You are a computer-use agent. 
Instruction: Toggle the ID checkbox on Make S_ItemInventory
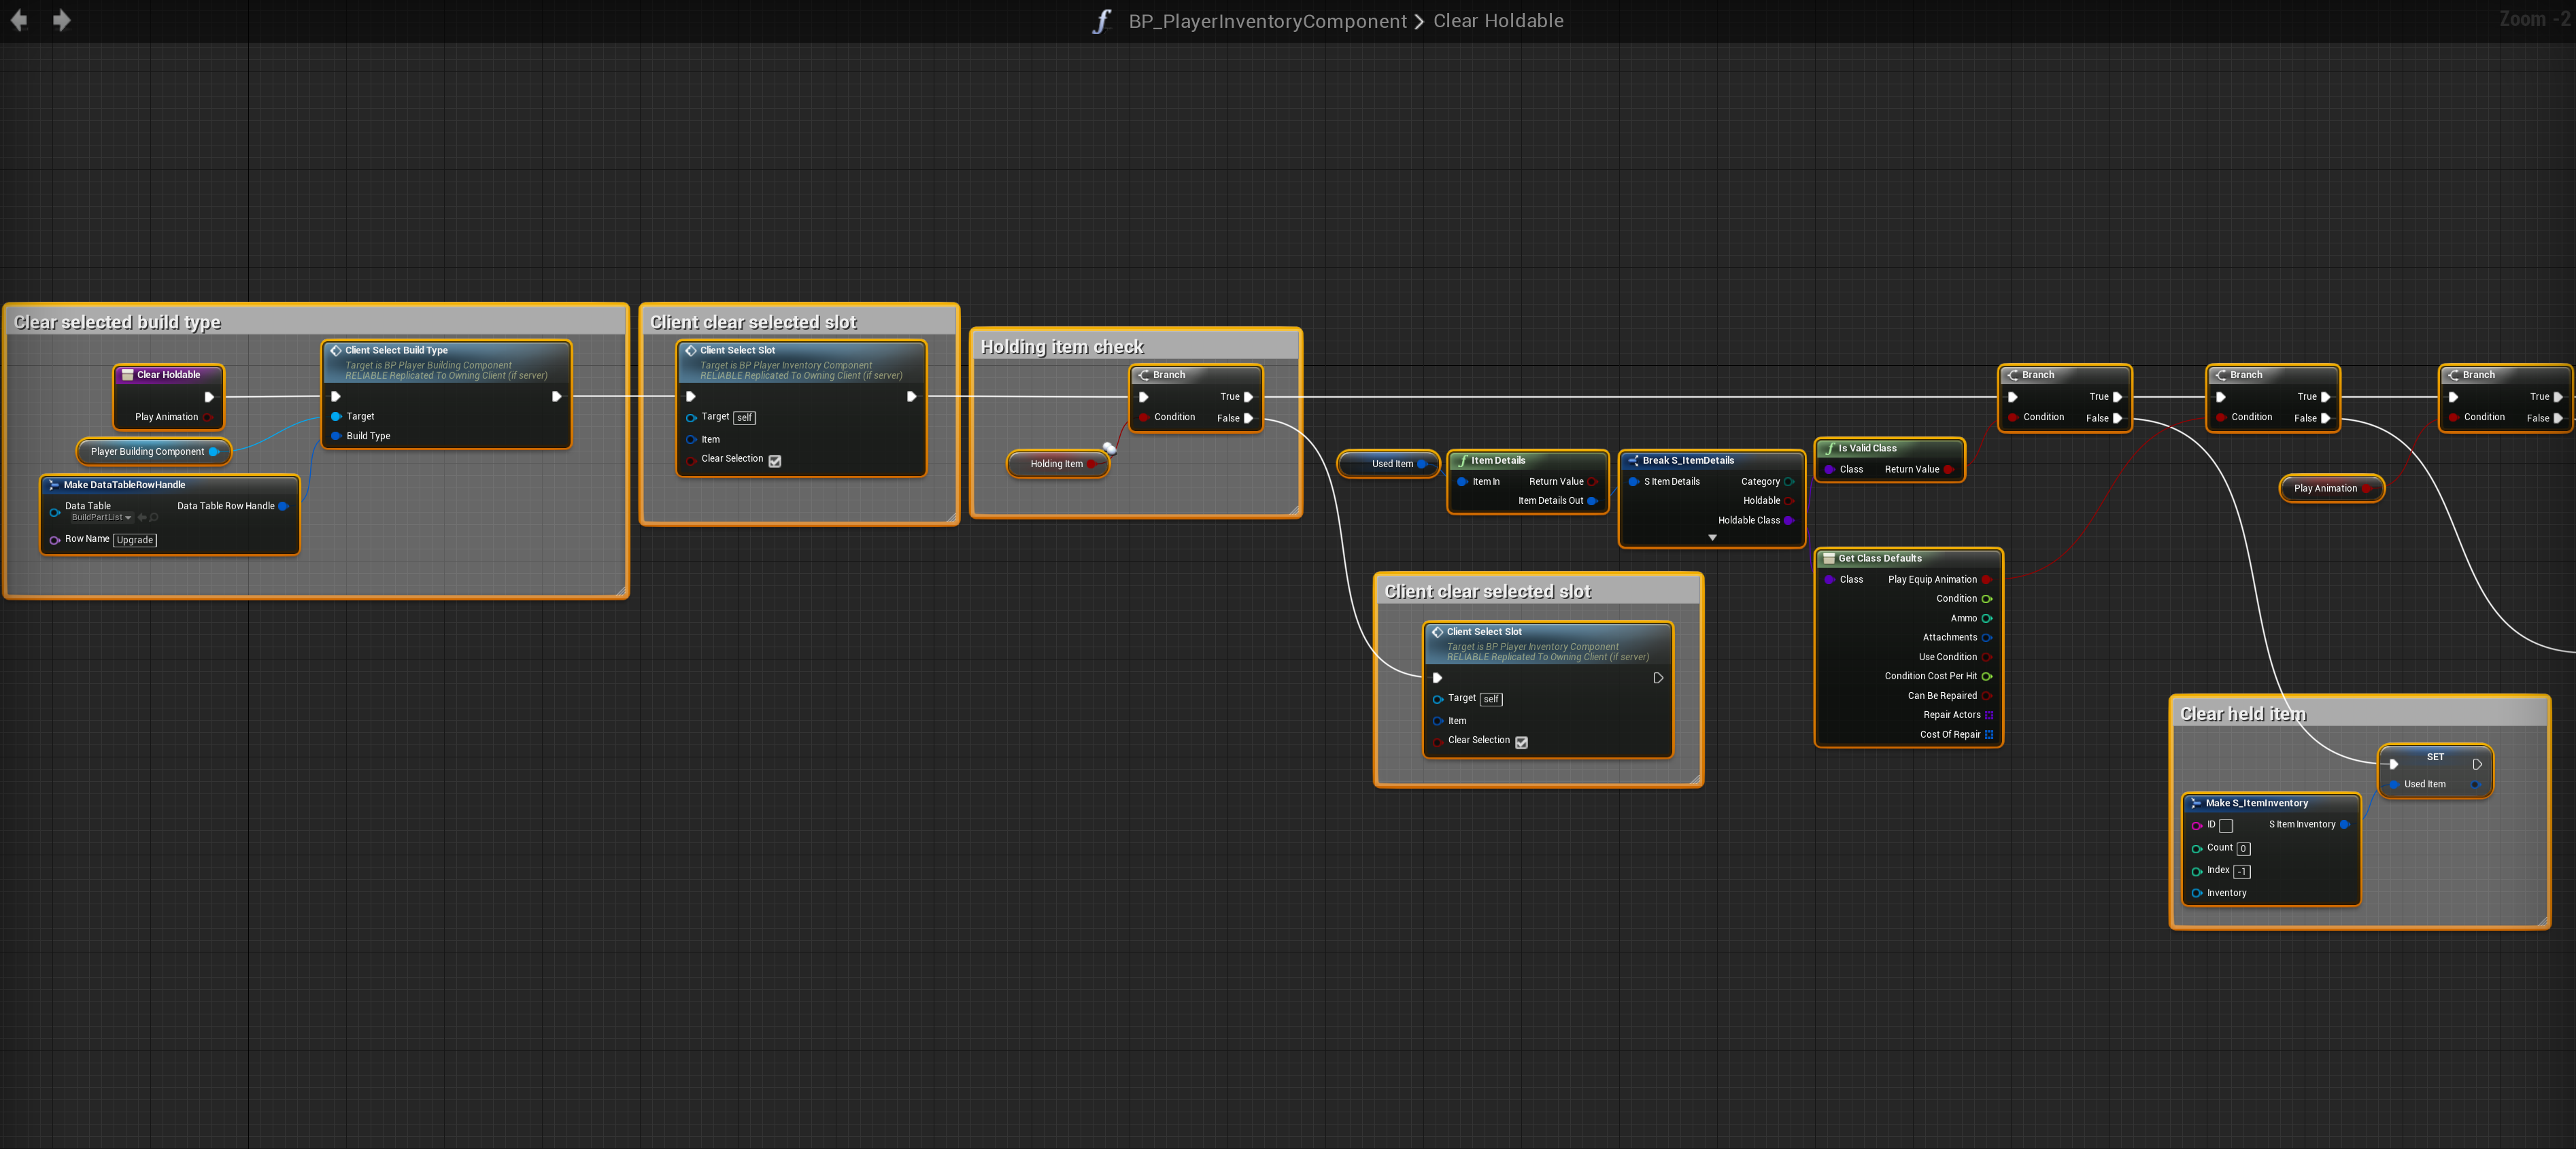click(2226, 826)
